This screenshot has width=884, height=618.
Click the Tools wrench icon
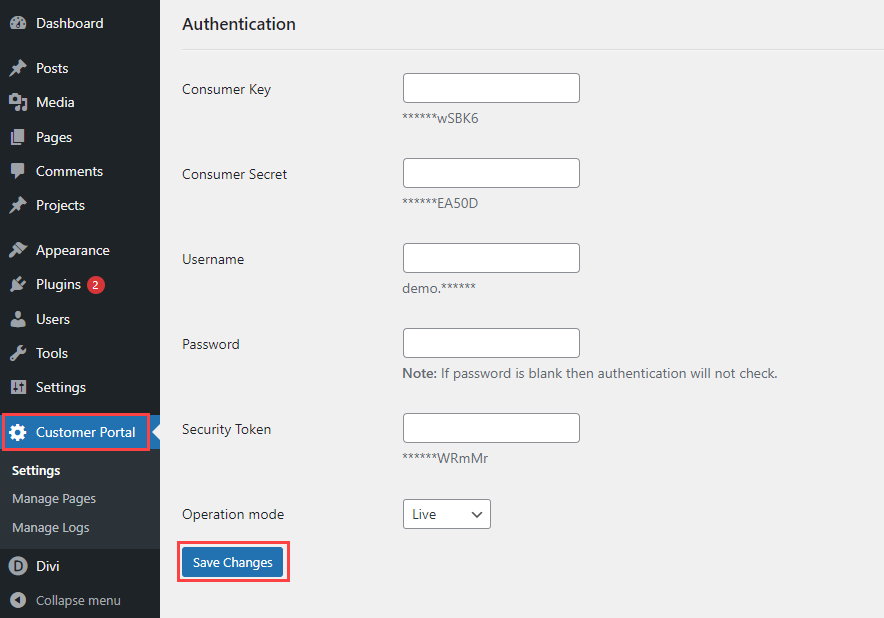pyautogui.click(x=18, y=353)
